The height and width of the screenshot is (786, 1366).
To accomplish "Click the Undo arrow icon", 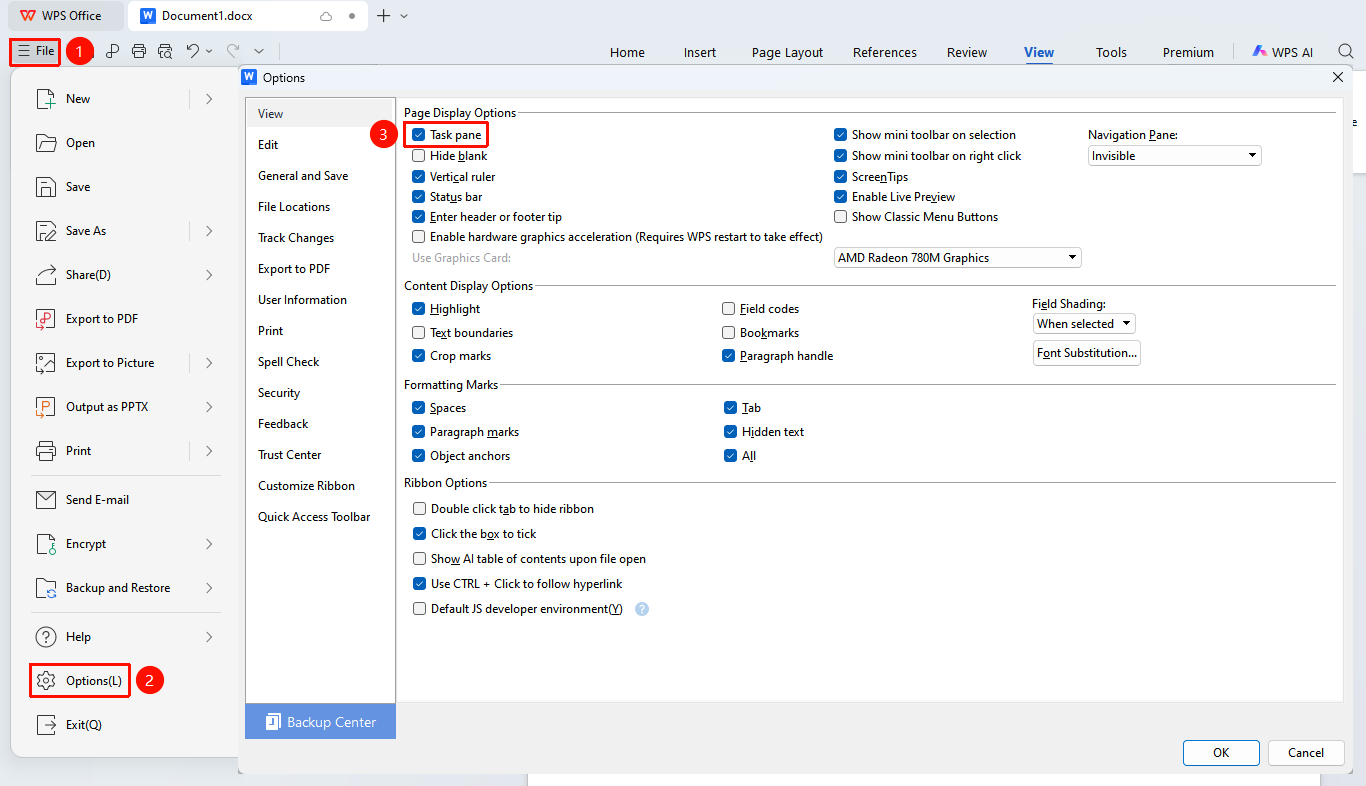I will coord(193,51).
